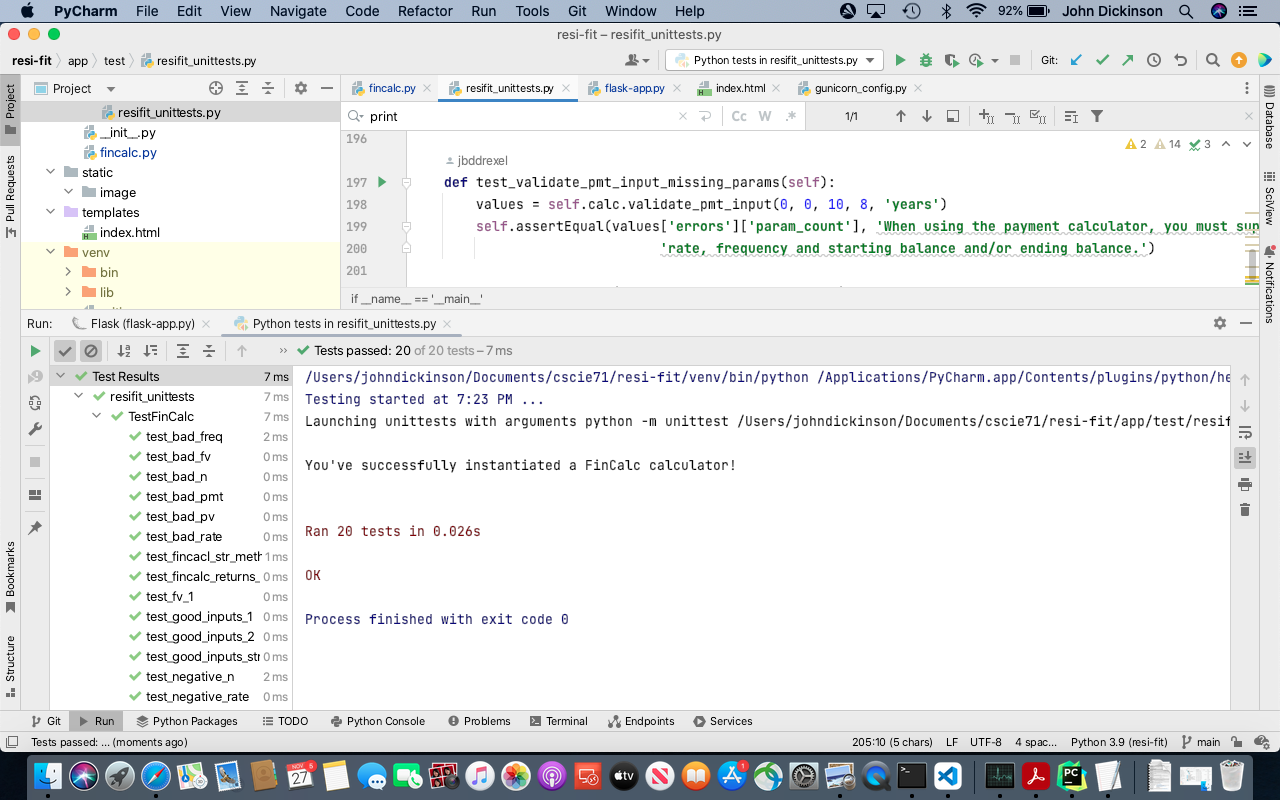Screen dimensions: 1280x800
Task: Click the rerun tests green arrow
Action: (35, 351)
